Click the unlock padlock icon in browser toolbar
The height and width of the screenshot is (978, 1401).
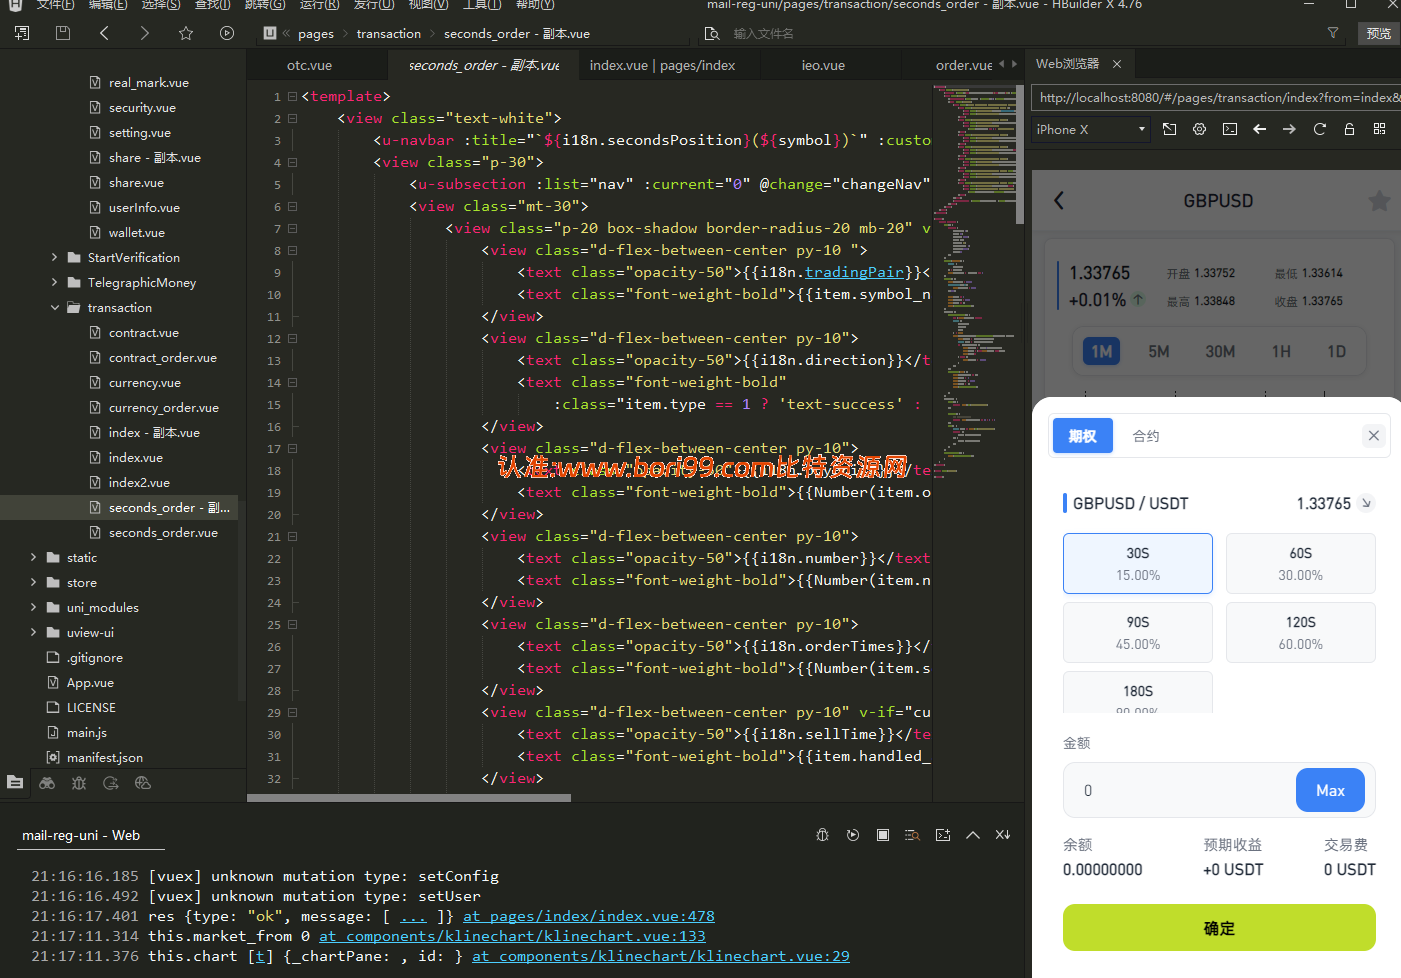[1349, 129]
